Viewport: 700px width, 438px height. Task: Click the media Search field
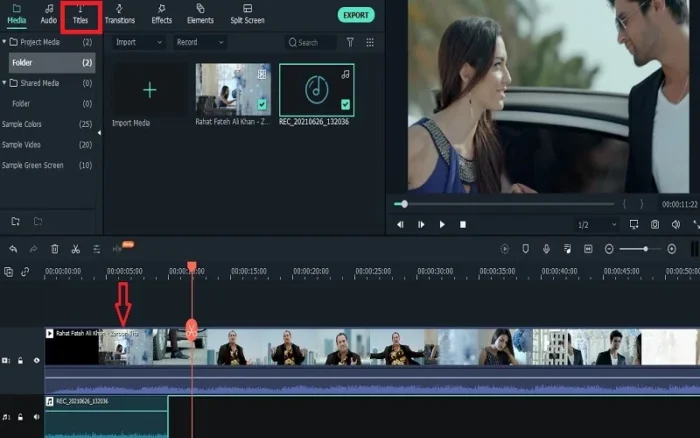311,42
